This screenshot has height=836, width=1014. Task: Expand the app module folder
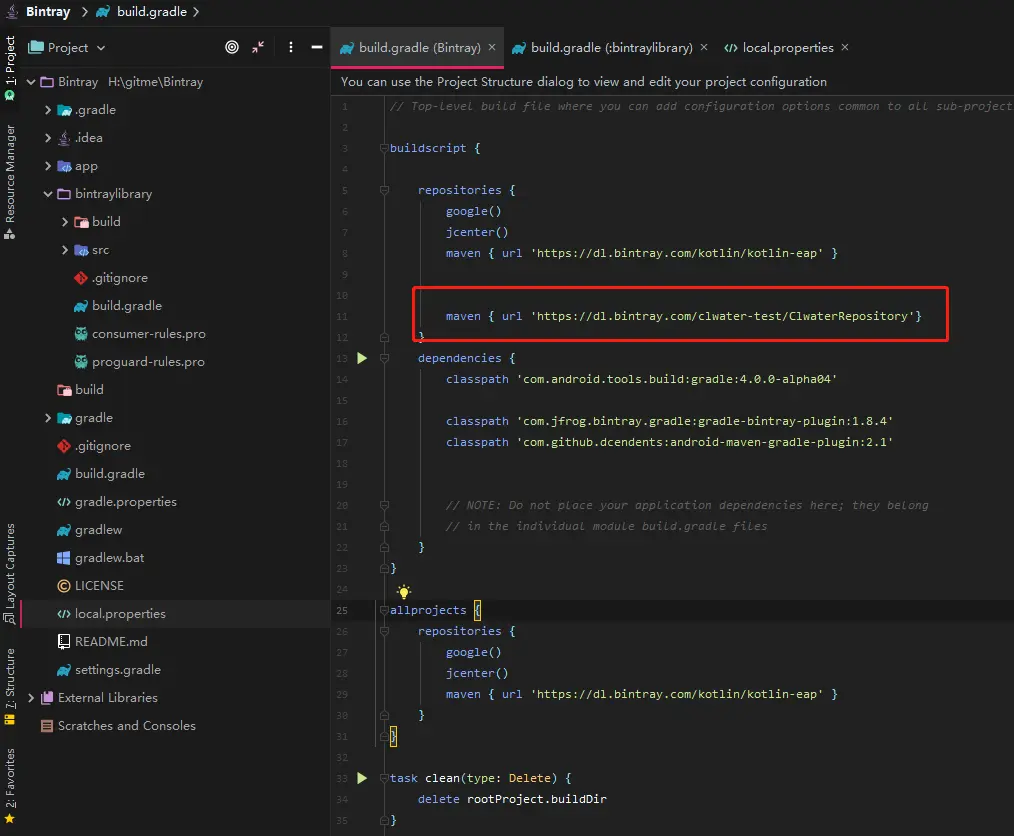coord(48,166)
